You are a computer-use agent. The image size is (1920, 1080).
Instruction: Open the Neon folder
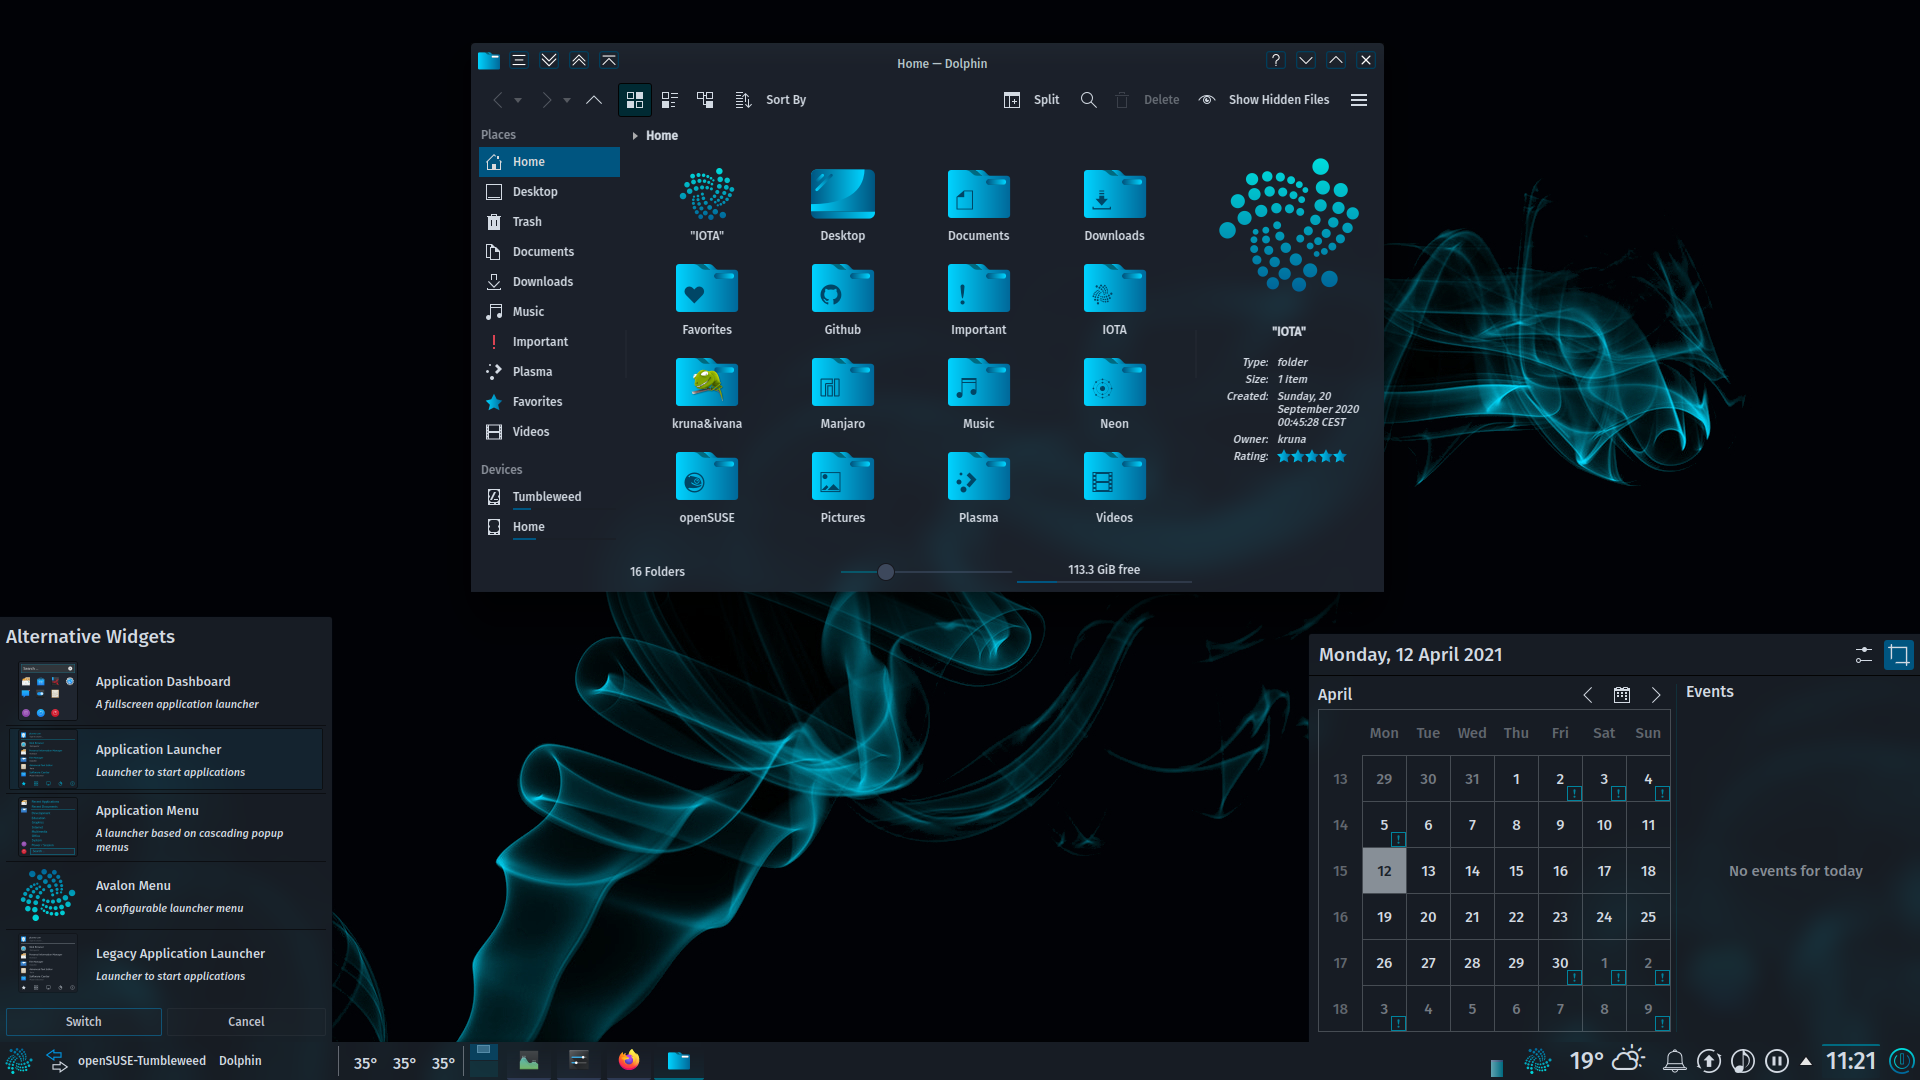[x=1114, y=384]
